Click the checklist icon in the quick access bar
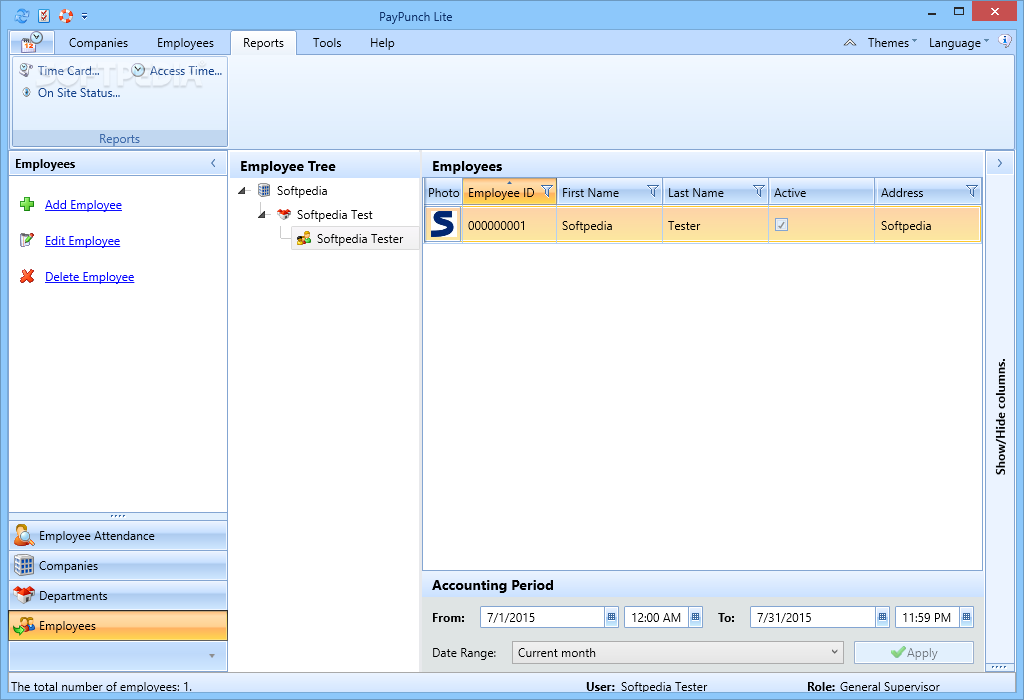1024x700 pixels. (44, 16)
